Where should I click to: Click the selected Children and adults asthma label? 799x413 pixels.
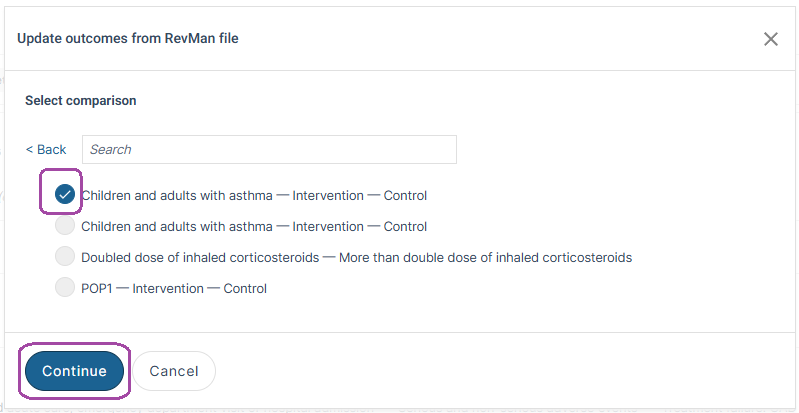254,195
